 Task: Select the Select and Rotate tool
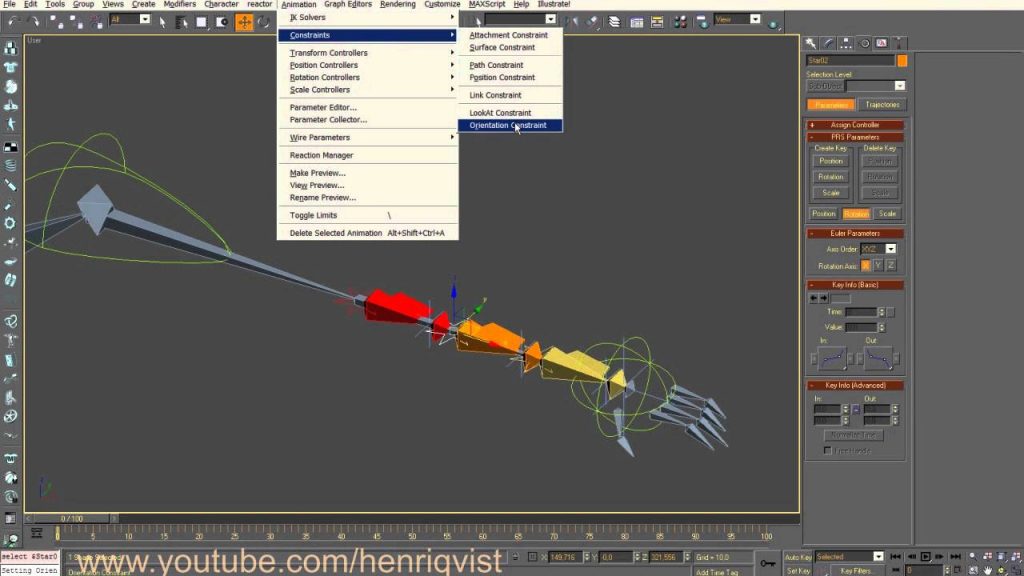tap(264, 21)
